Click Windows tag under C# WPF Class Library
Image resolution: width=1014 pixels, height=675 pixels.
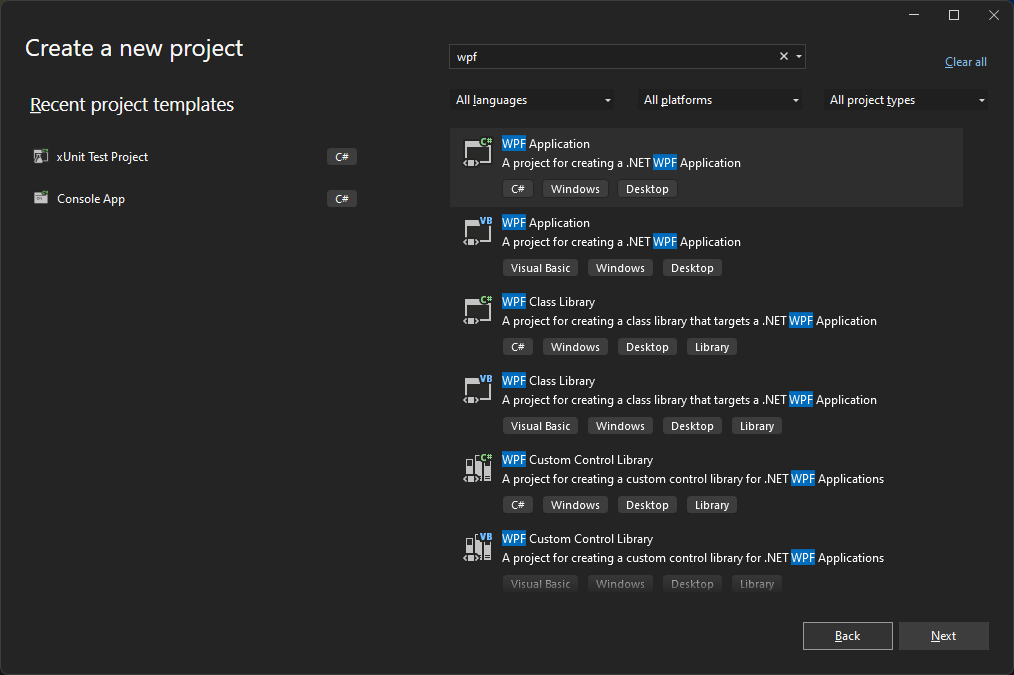coord(575,347)
